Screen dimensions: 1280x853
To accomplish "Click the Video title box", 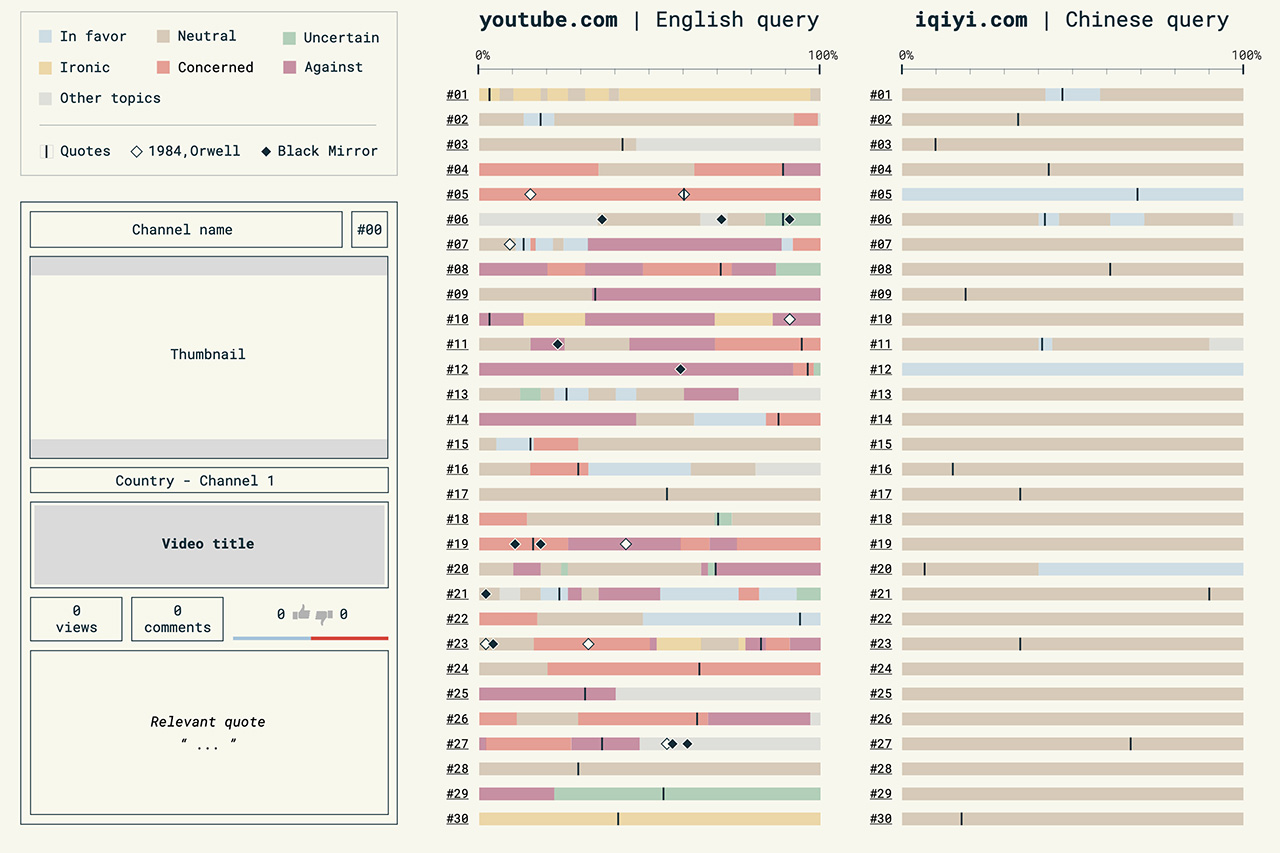I will click(x=209, y=545).
